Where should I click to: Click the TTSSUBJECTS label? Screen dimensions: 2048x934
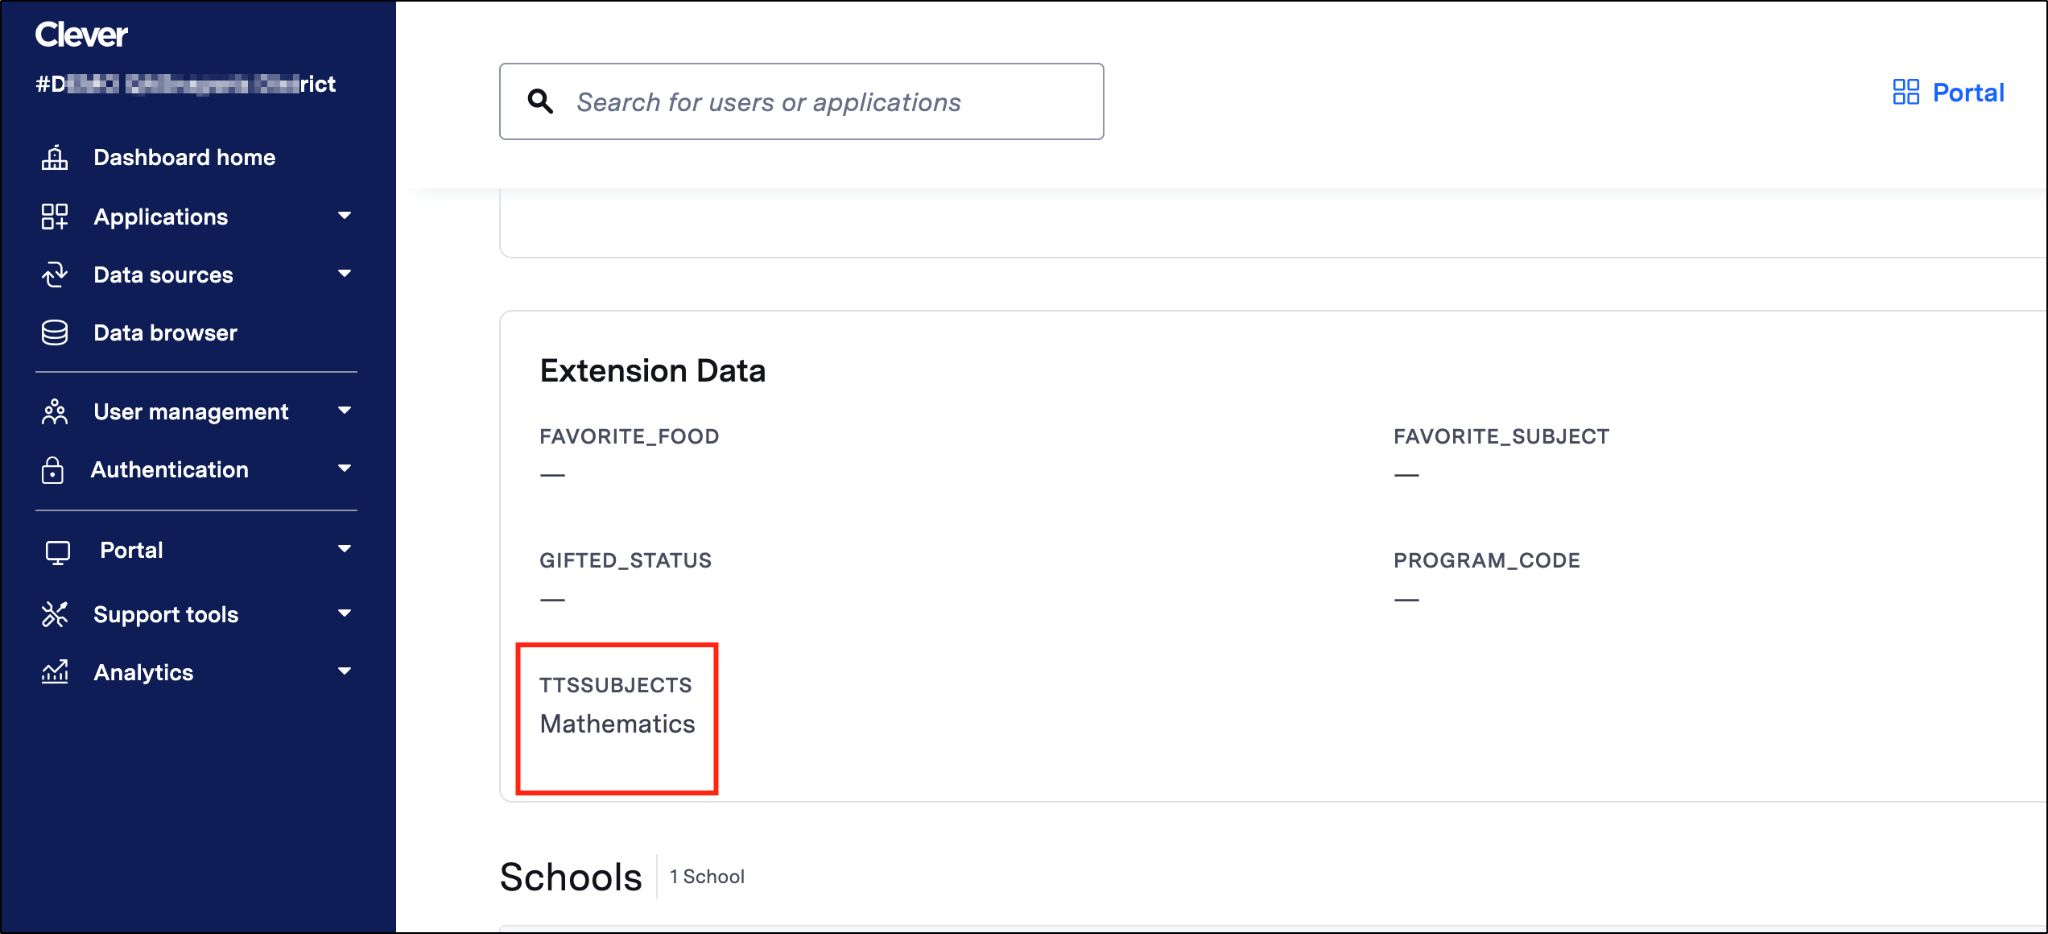coord(615,686)
